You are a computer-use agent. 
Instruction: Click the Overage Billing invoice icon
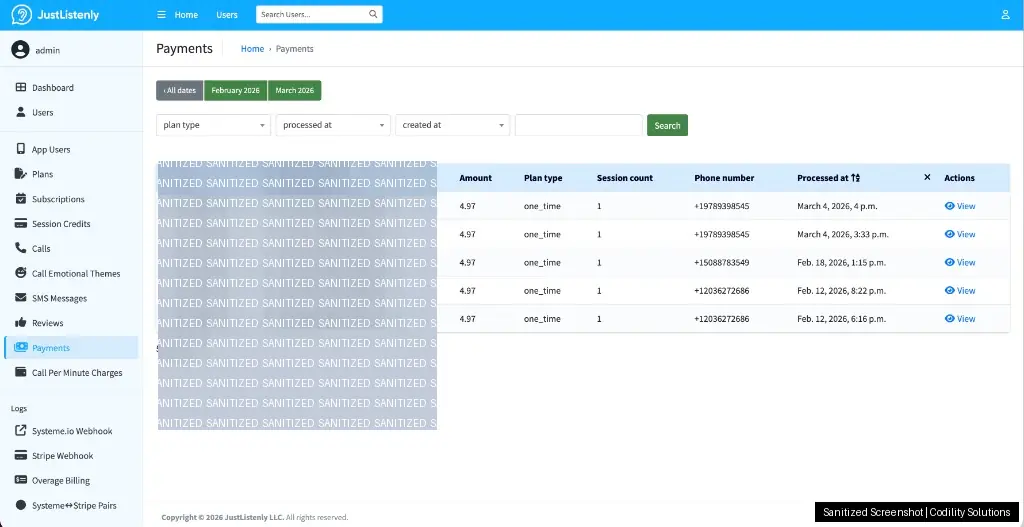click(21, 480)
